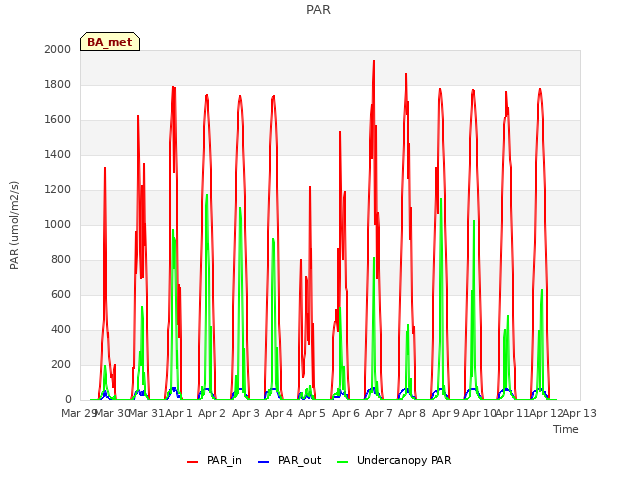Viewport: 640px width, 480px height.
Task: Click the 1000 y-axis tick label
Action: (x=58, y=224)
